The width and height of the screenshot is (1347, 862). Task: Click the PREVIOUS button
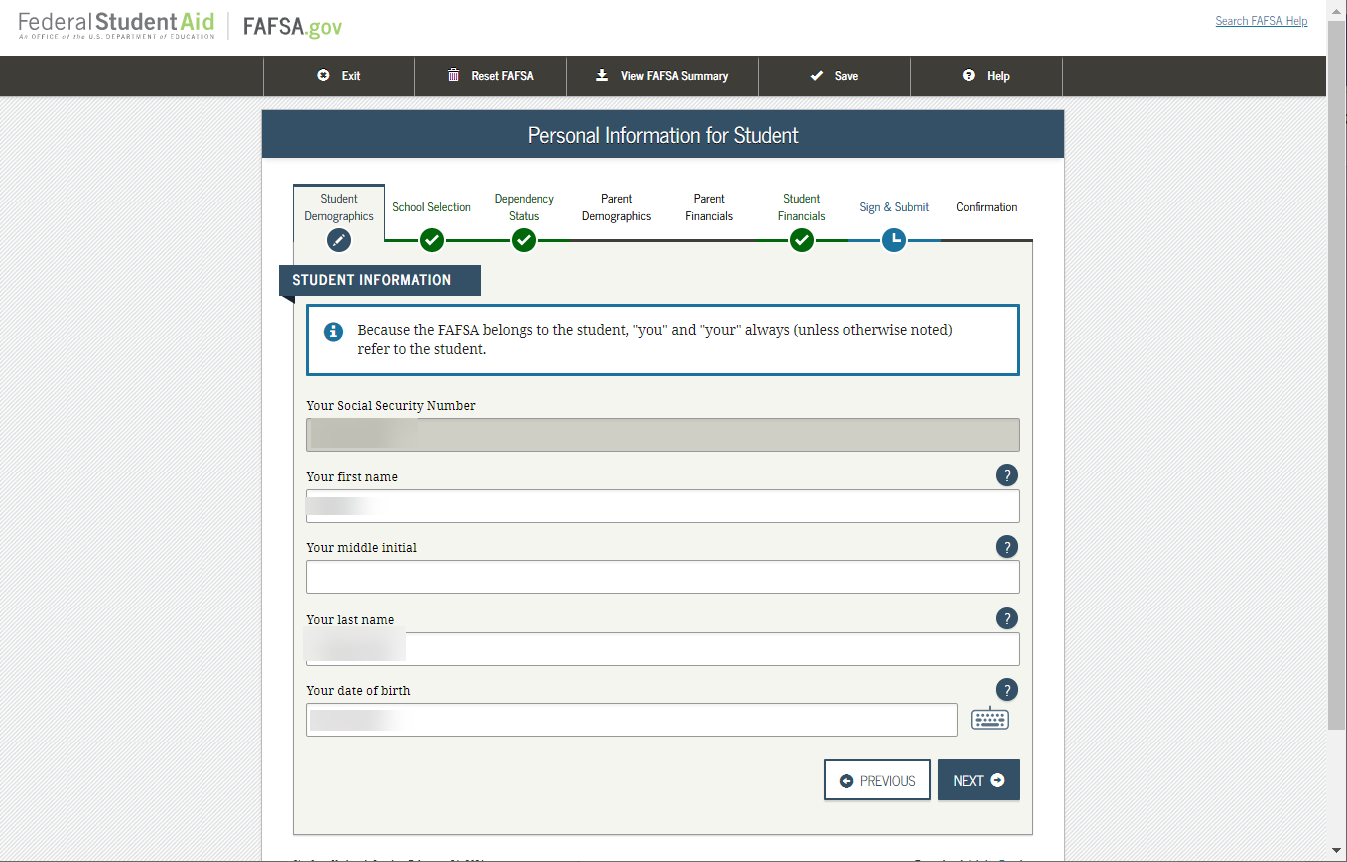pos(877,780)
